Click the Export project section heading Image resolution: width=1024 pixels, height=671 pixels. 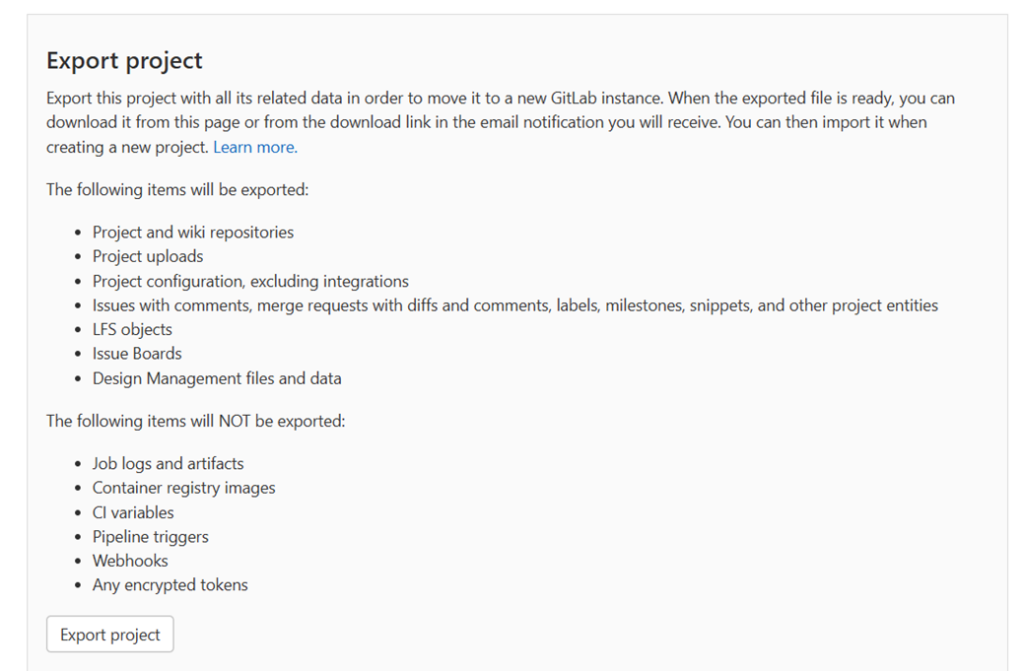click(x=124, y=61)
